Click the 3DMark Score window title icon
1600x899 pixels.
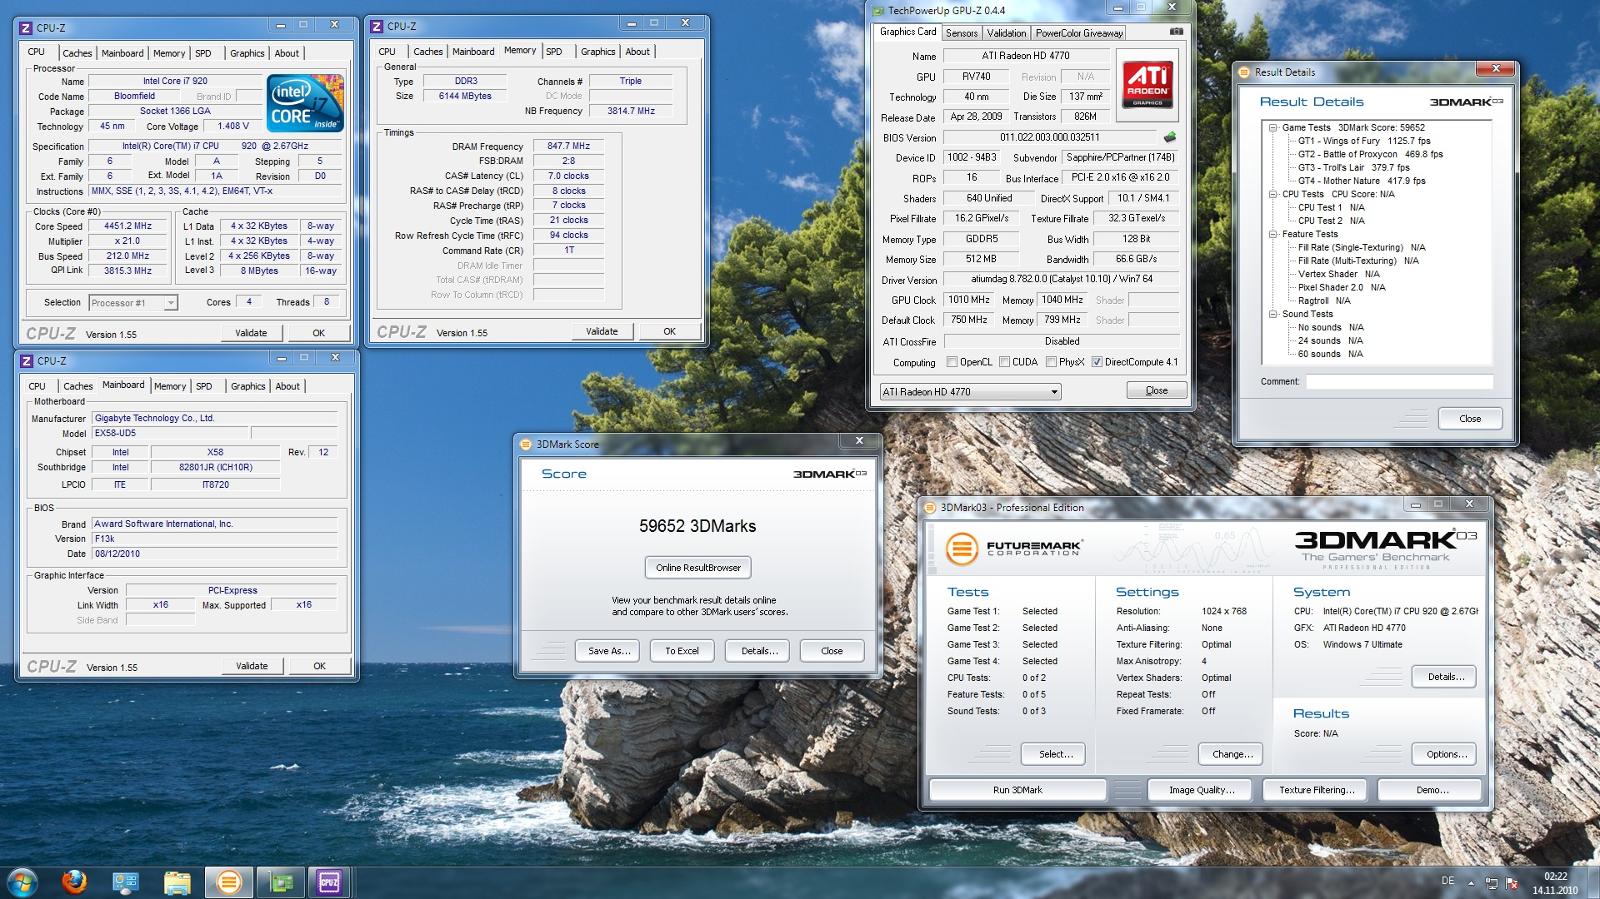click(x=527, y=444)
